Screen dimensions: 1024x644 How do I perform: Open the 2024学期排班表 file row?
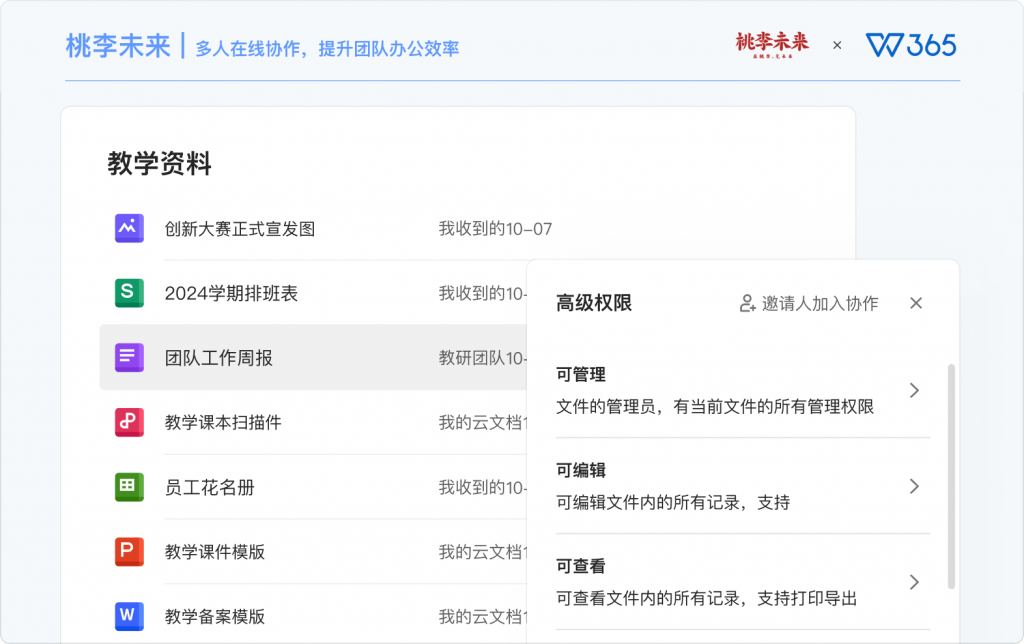point(313,293)
